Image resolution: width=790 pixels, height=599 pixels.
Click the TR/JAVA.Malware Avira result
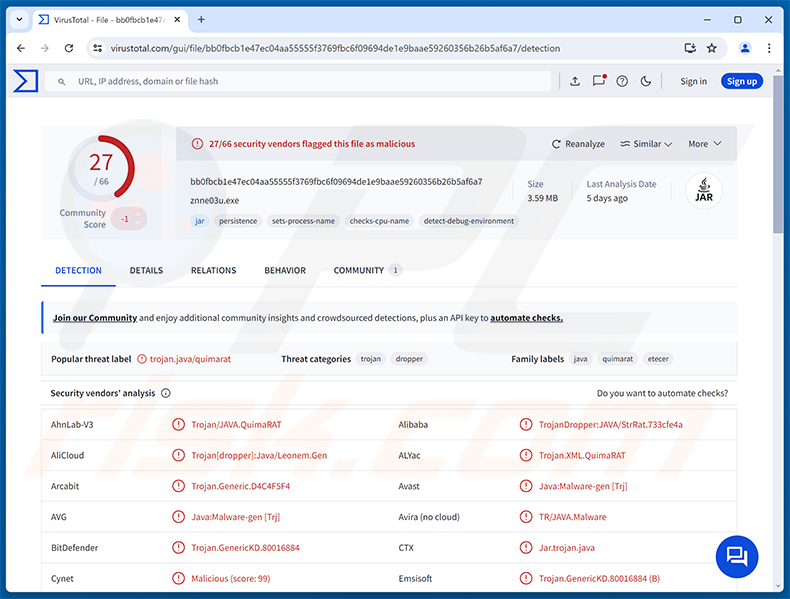[573, 517]
